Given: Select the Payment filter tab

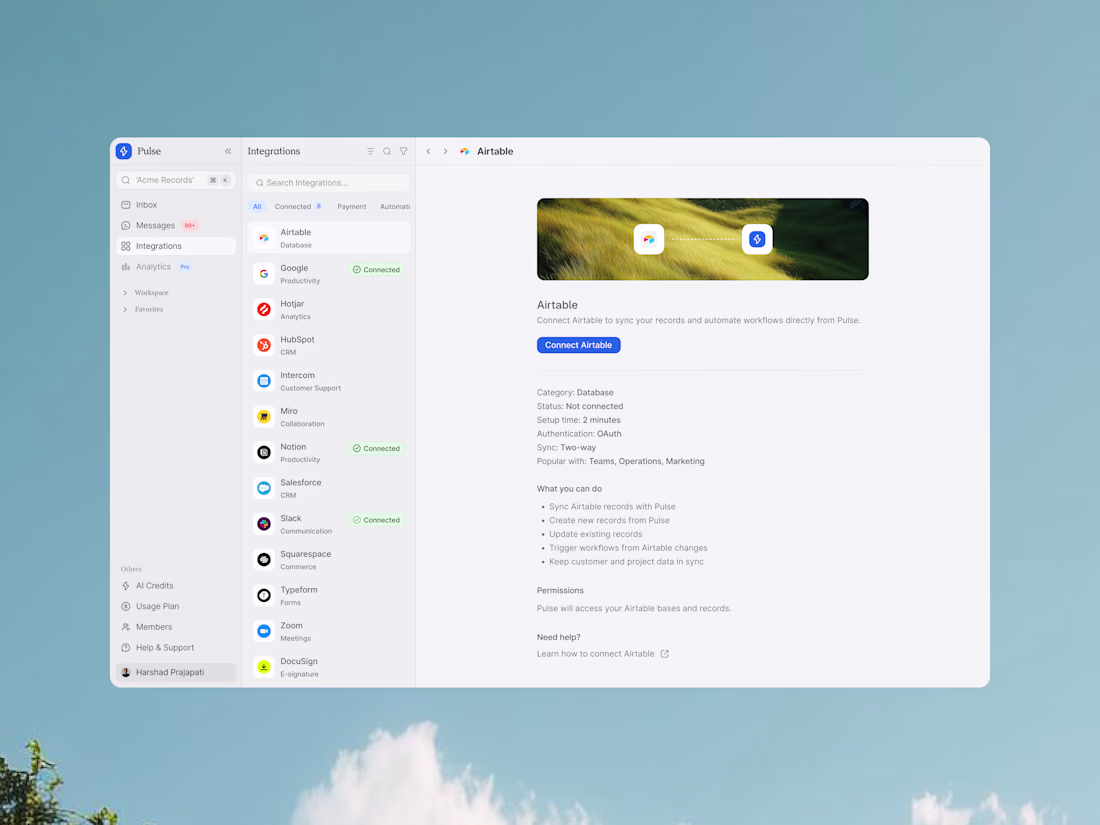Looking at the screenshot, I should point(351,207).
